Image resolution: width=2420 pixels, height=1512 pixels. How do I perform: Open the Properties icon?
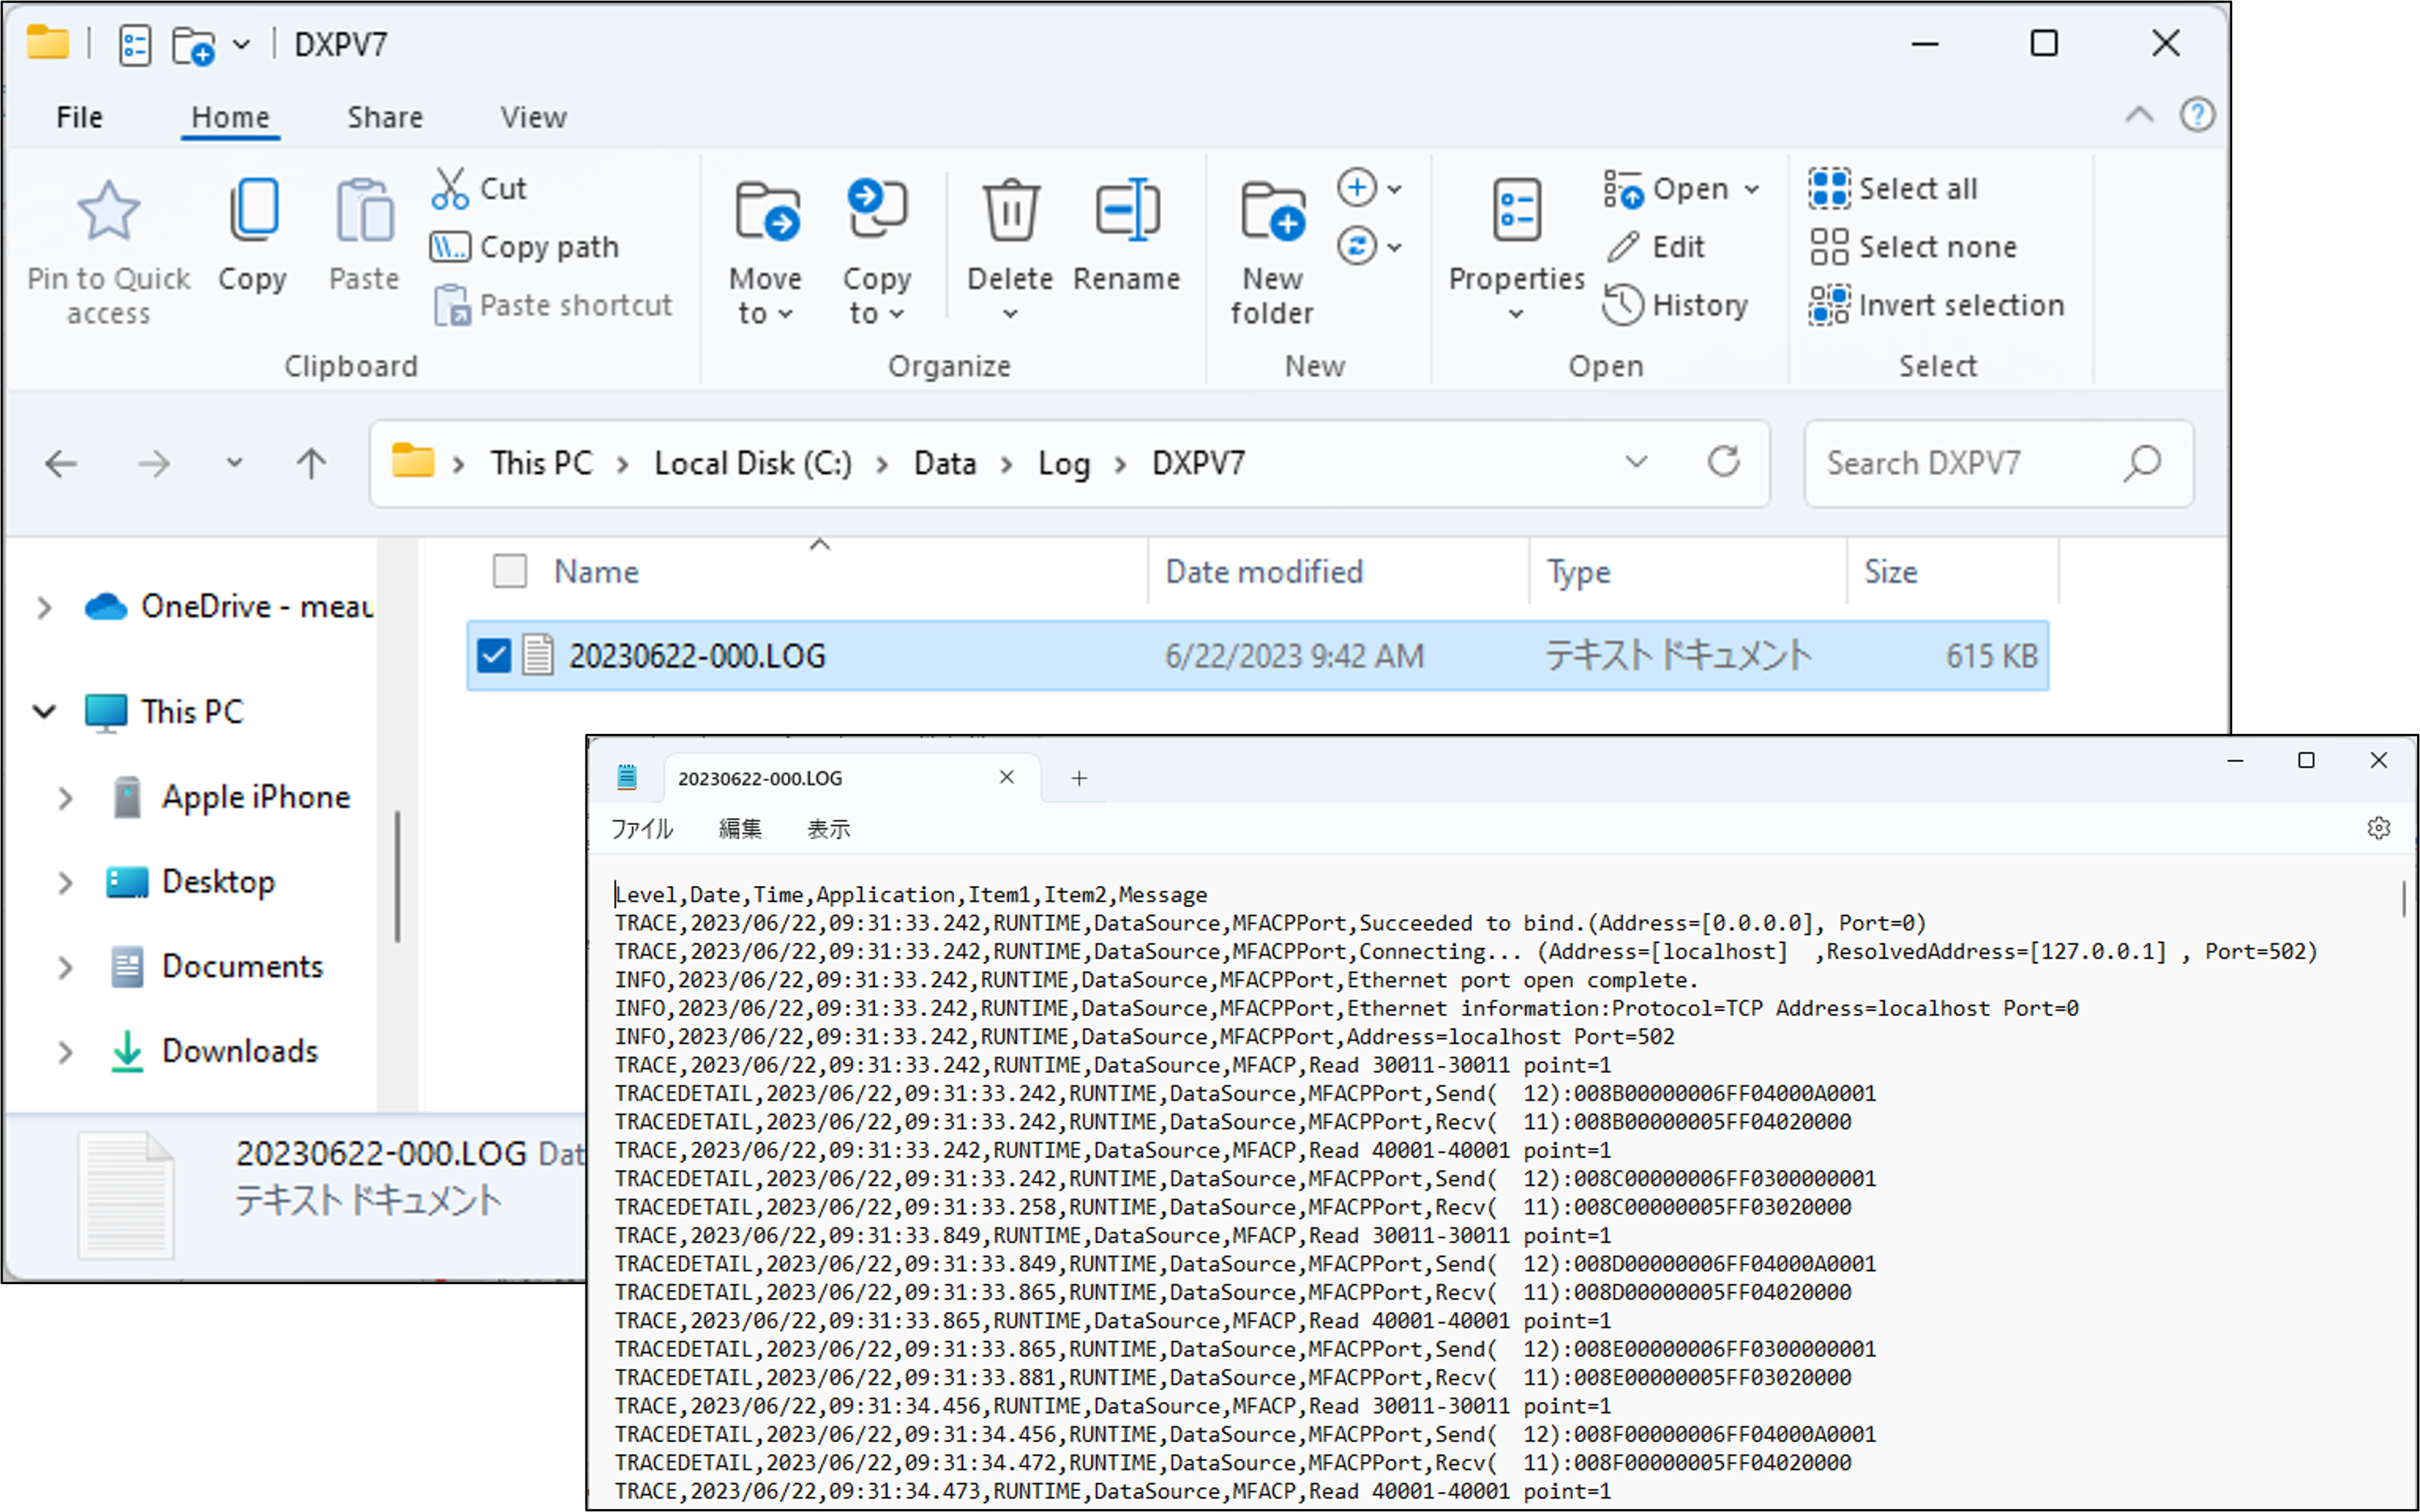click(x=1516, y=212)
